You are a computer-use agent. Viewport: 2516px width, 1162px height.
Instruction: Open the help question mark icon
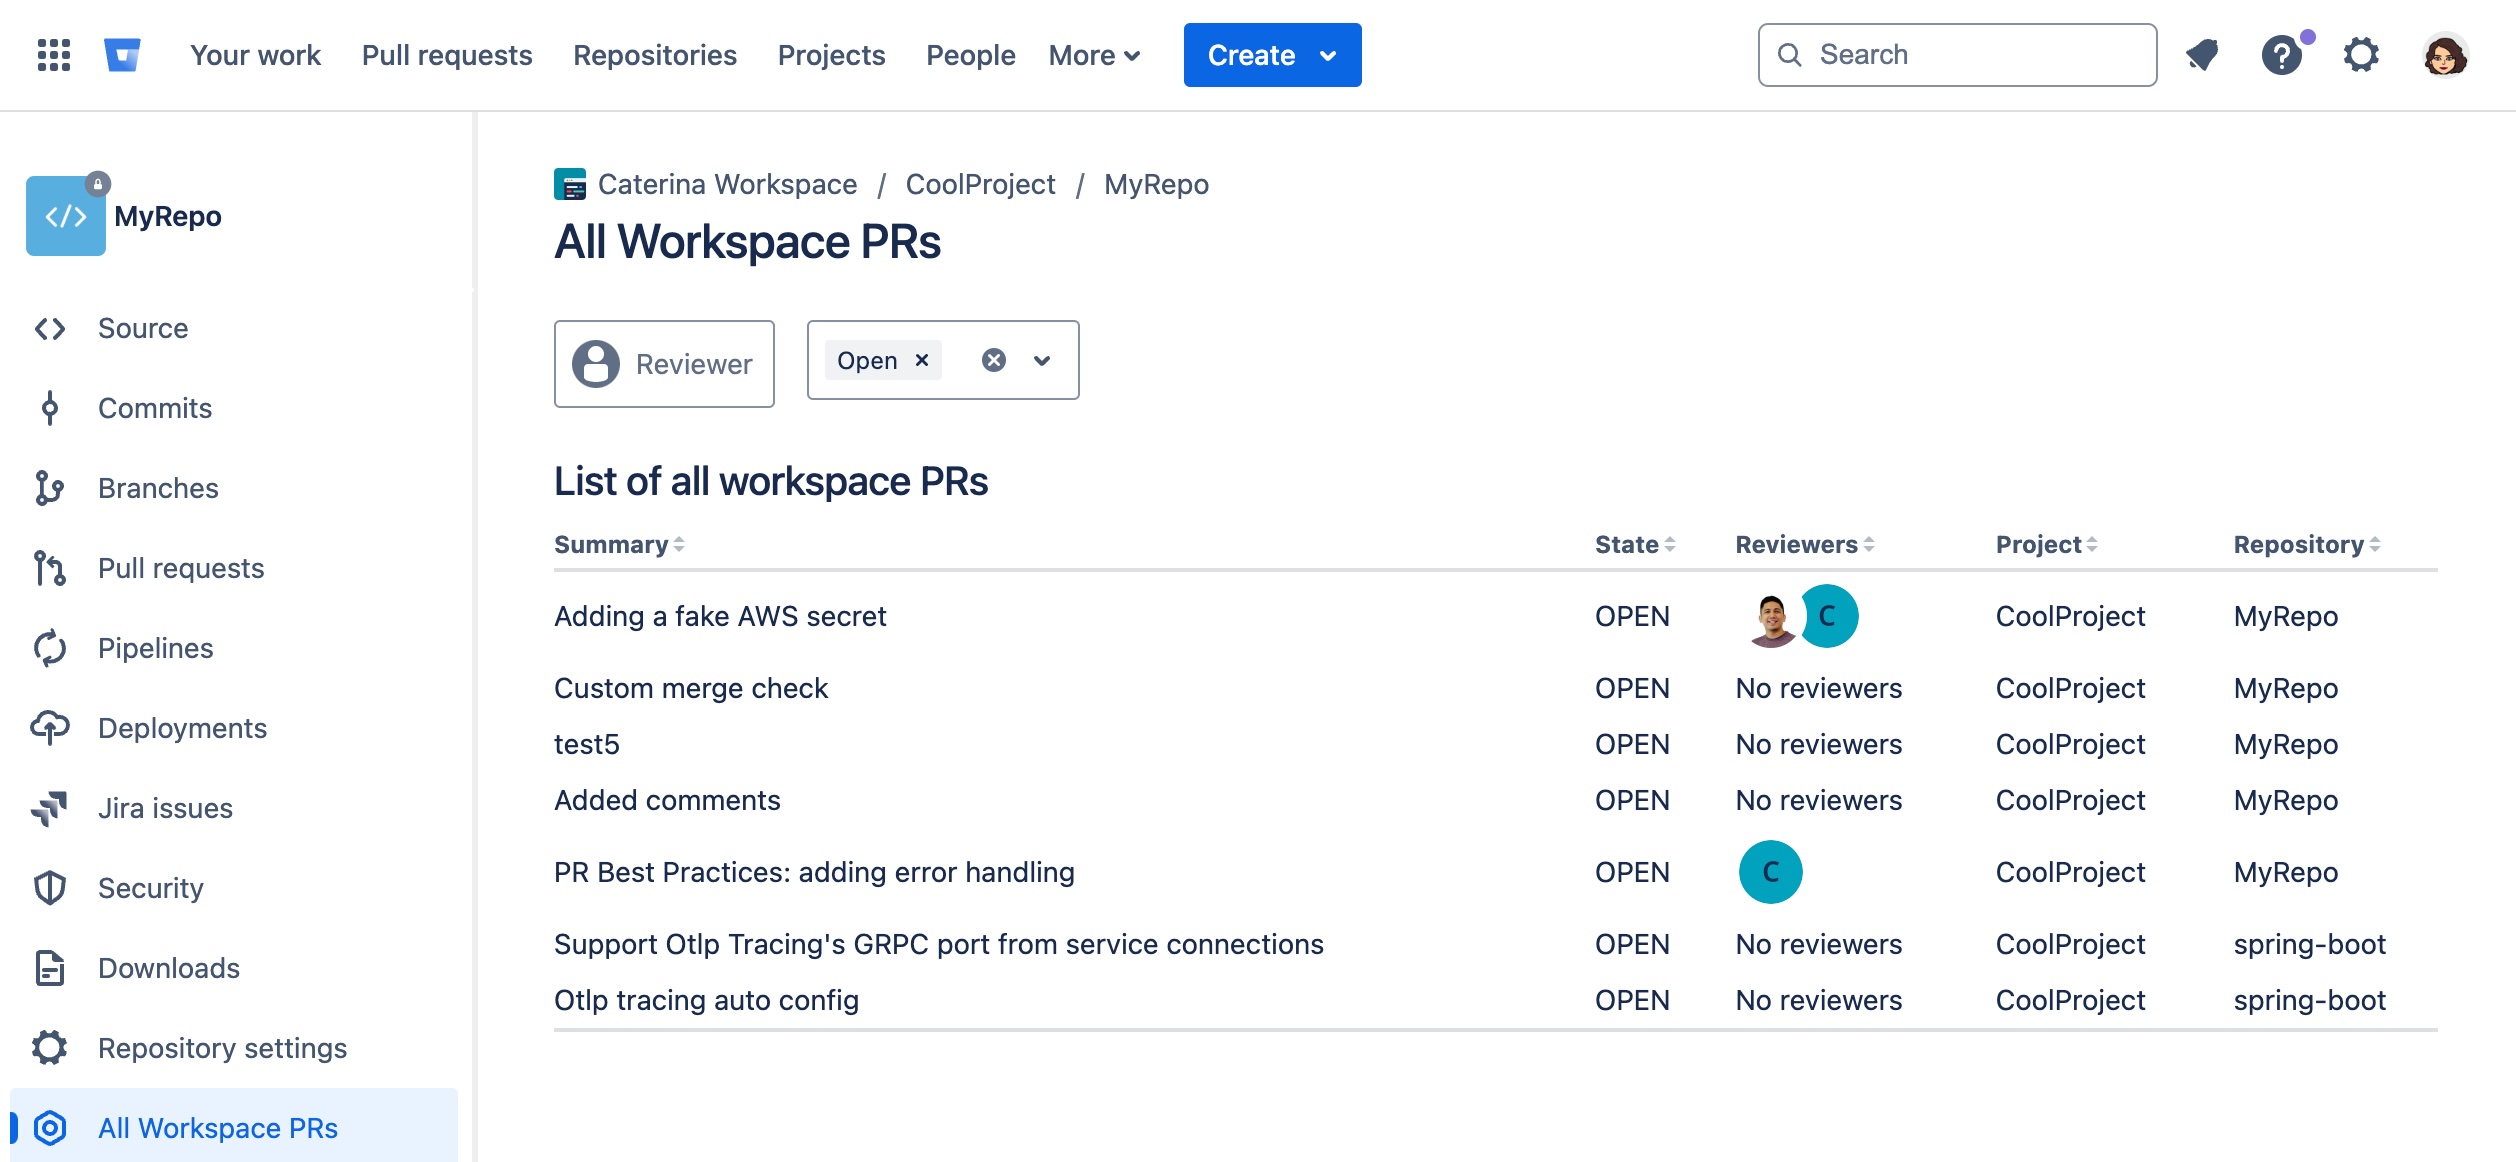[x=2282, y=55]
